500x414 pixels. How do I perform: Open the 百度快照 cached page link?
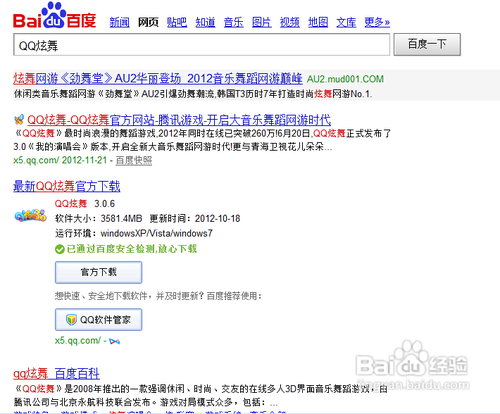coord(134,160)
